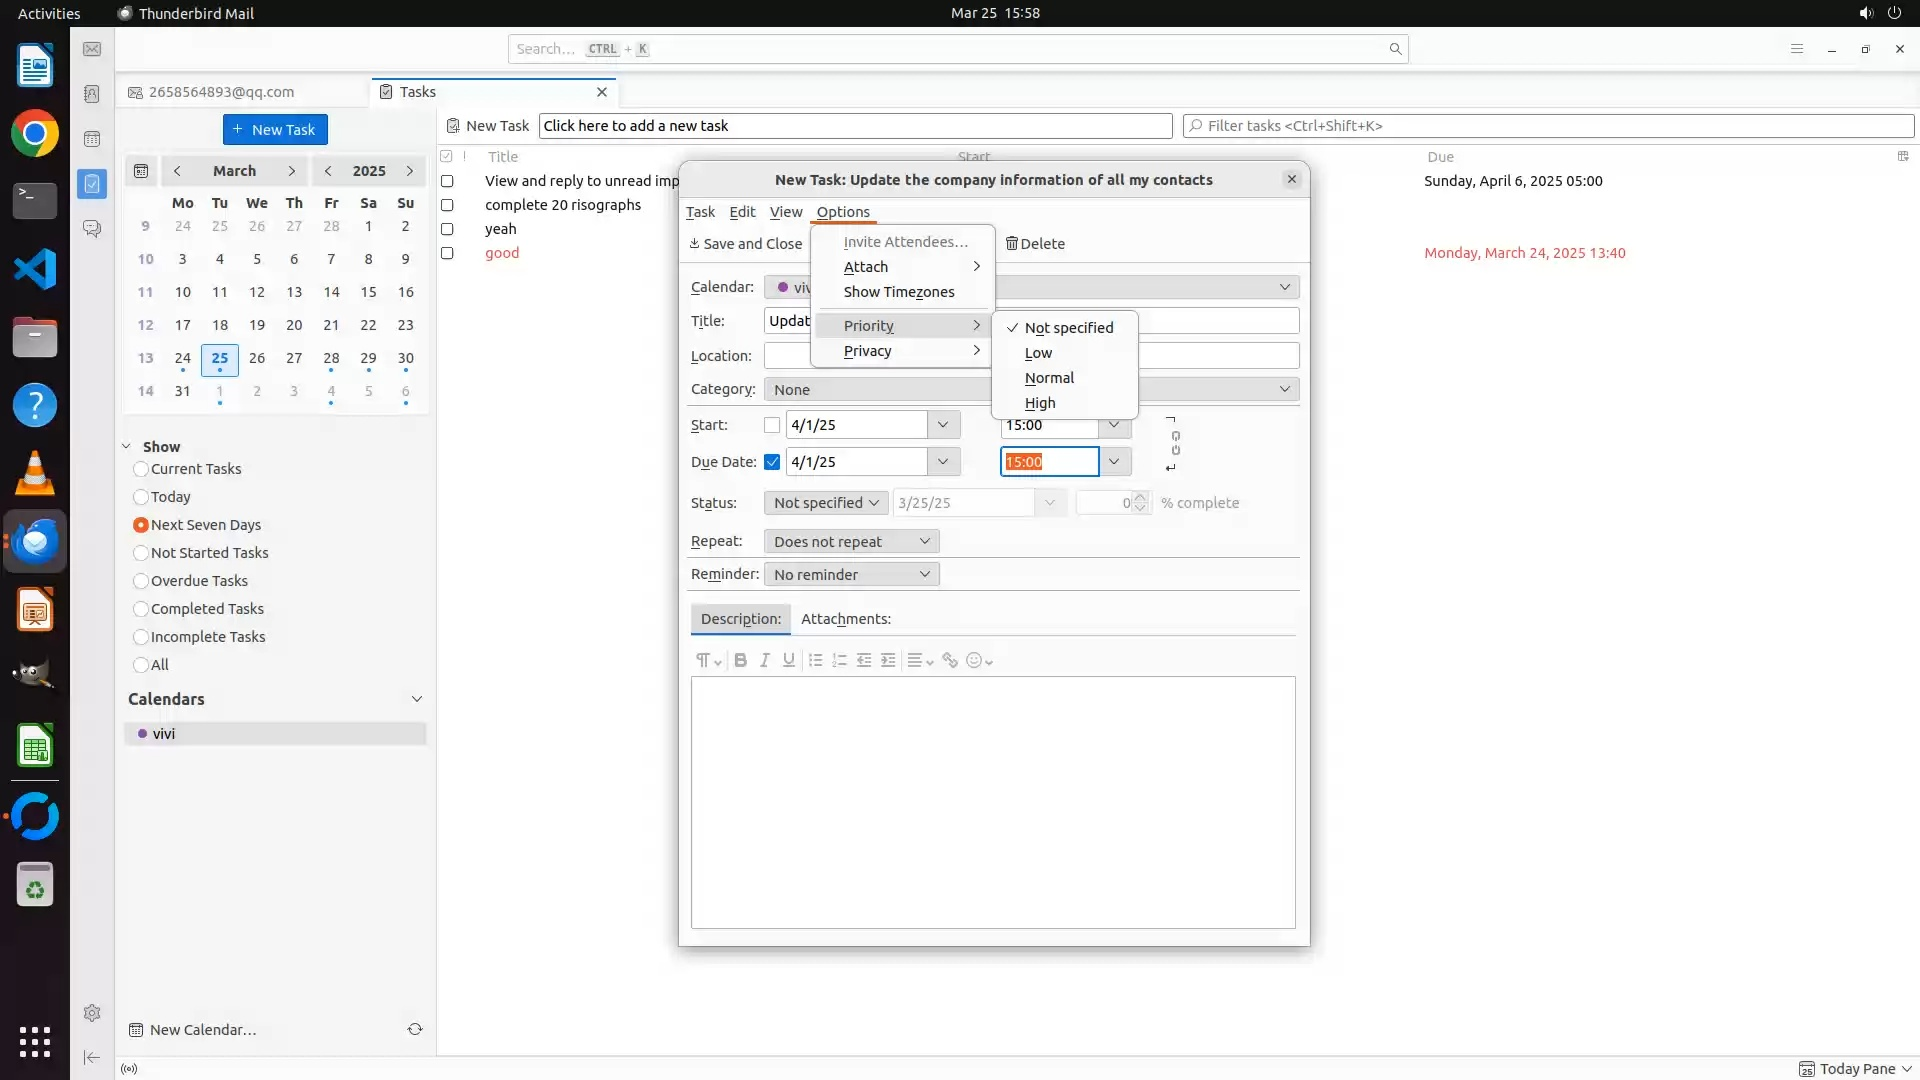Open the Reminder dropdown
Viewport: 1920px width, 1080px height.
[x=851, y=574]
